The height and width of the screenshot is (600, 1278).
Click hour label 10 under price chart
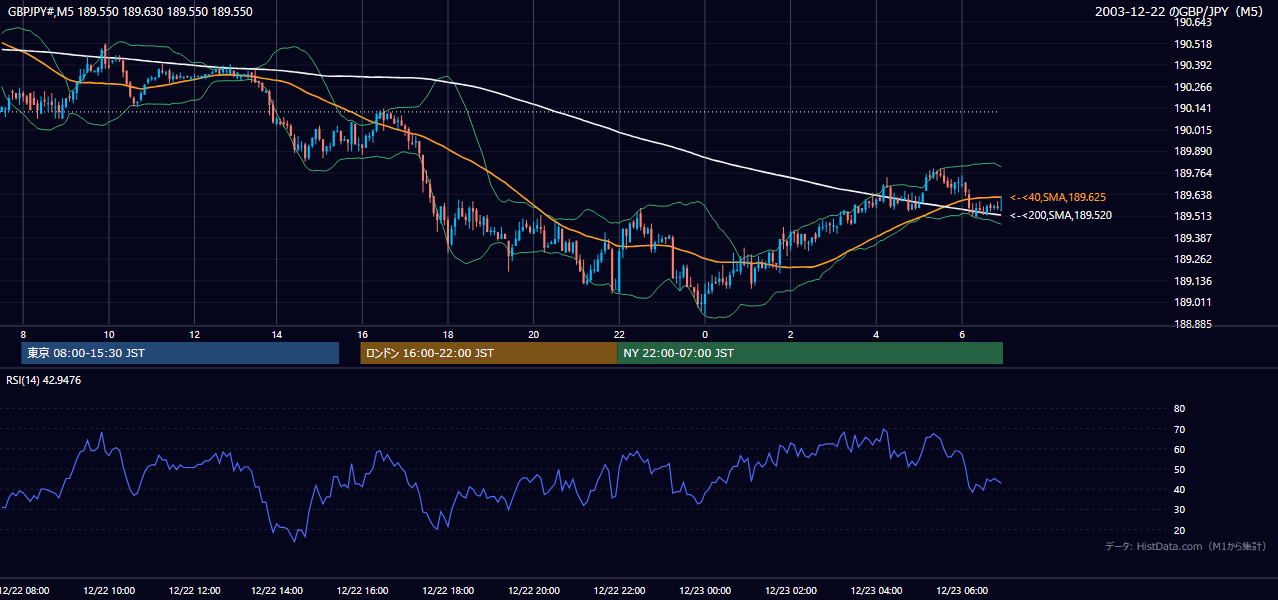109,334
